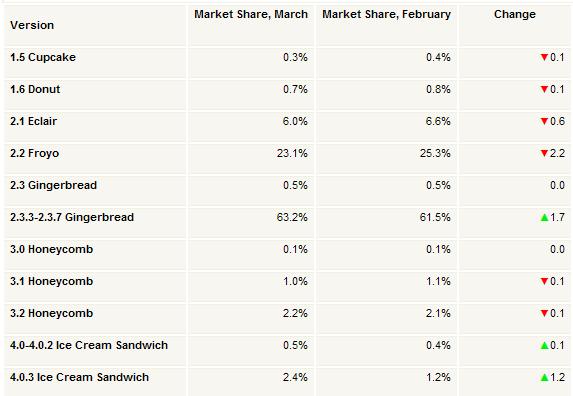Click the red down arrow beside 2.2
573x396 pixels.
(544, 153)
